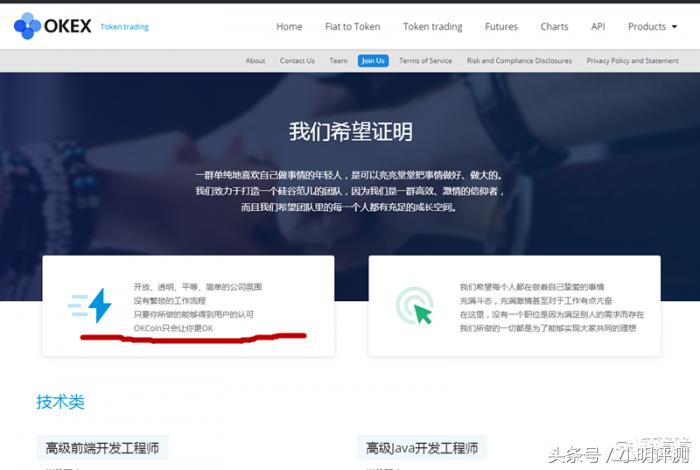Viewport: 700px width, 470px height.
Task: Open the Charts page
Action: [554, 27]
